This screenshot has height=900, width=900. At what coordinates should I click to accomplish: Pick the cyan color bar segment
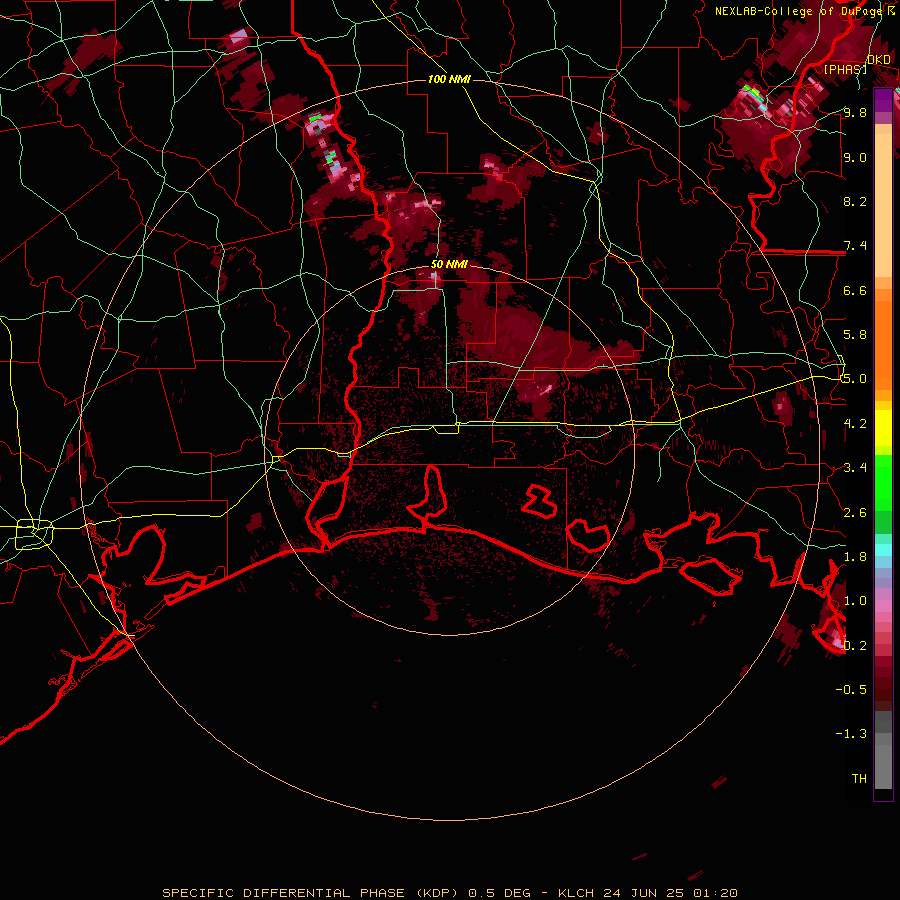coord(883,549)
